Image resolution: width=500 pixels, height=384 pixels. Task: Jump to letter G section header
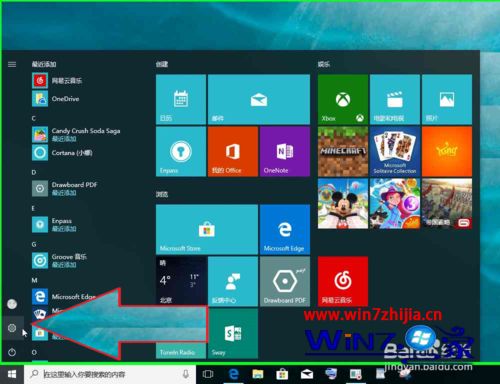pyautogui.click(x=34, y=244)
